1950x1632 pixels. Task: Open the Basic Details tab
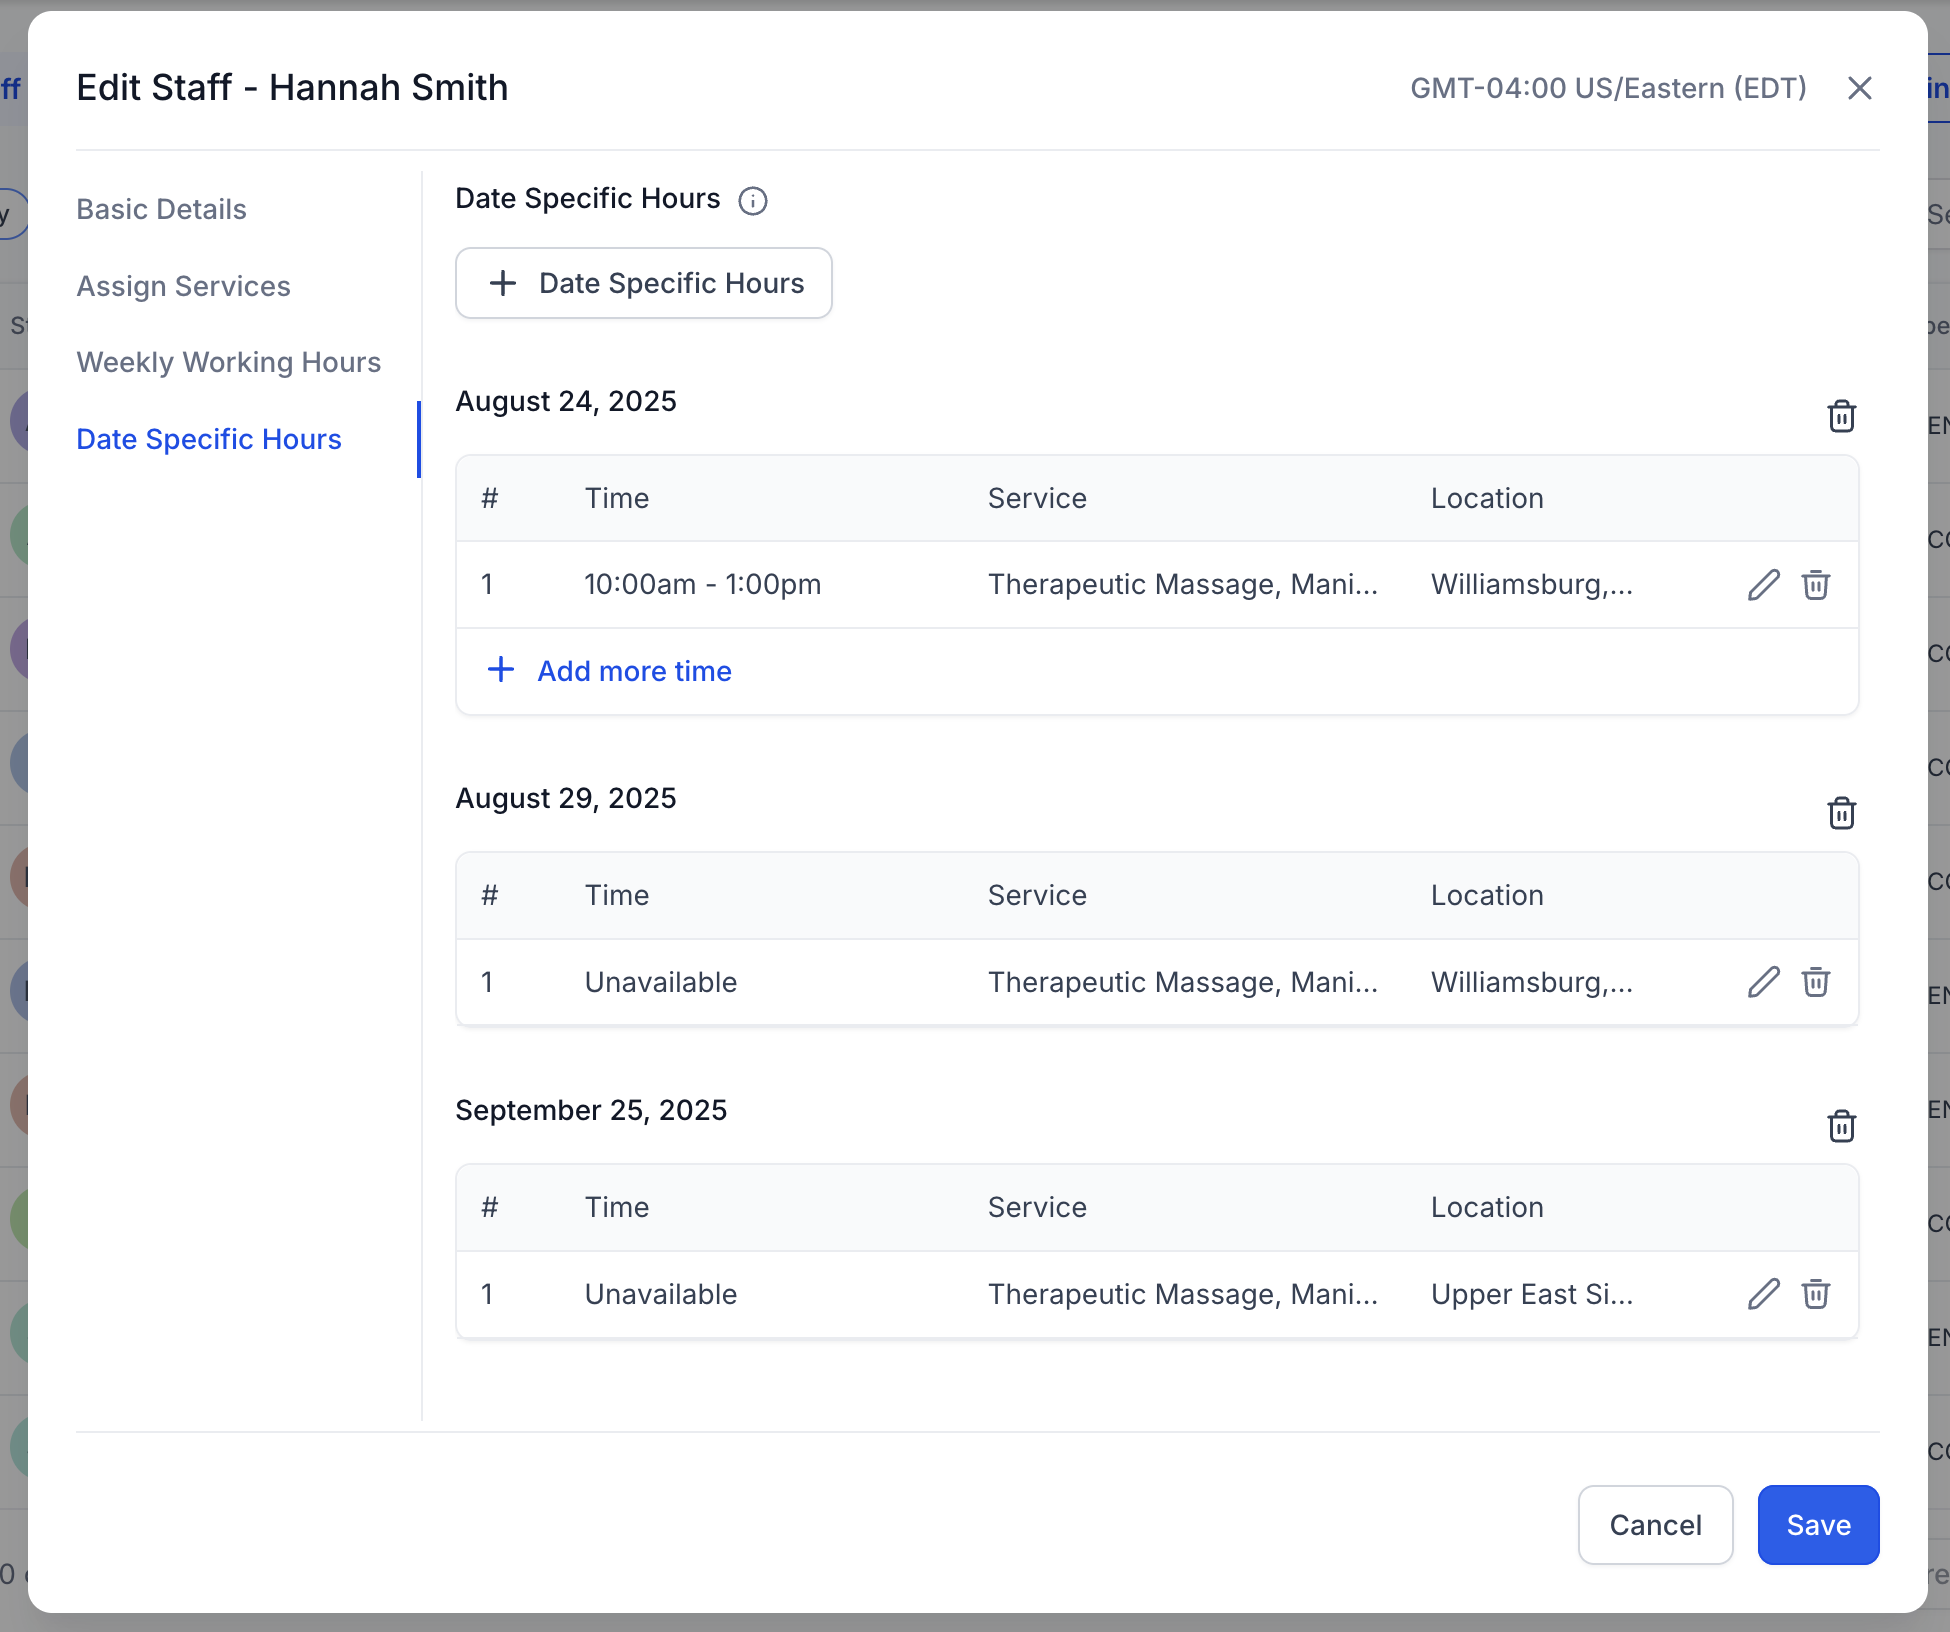click(161, 209)
